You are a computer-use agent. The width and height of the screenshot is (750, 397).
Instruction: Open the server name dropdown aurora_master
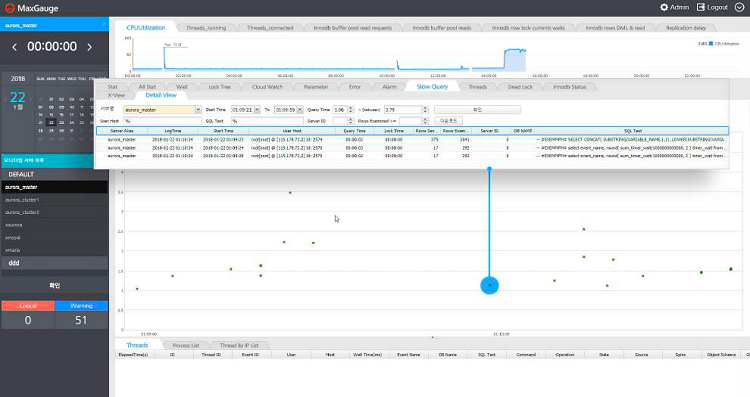tap(198, 110)
